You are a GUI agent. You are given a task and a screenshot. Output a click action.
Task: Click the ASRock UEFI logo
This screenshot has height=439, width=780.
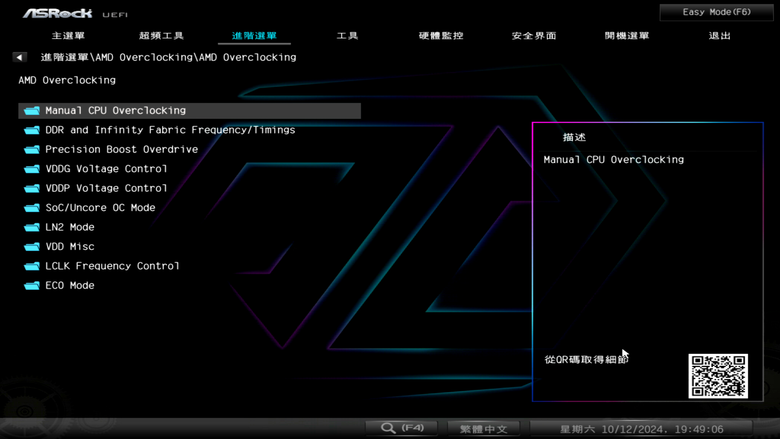75,13
